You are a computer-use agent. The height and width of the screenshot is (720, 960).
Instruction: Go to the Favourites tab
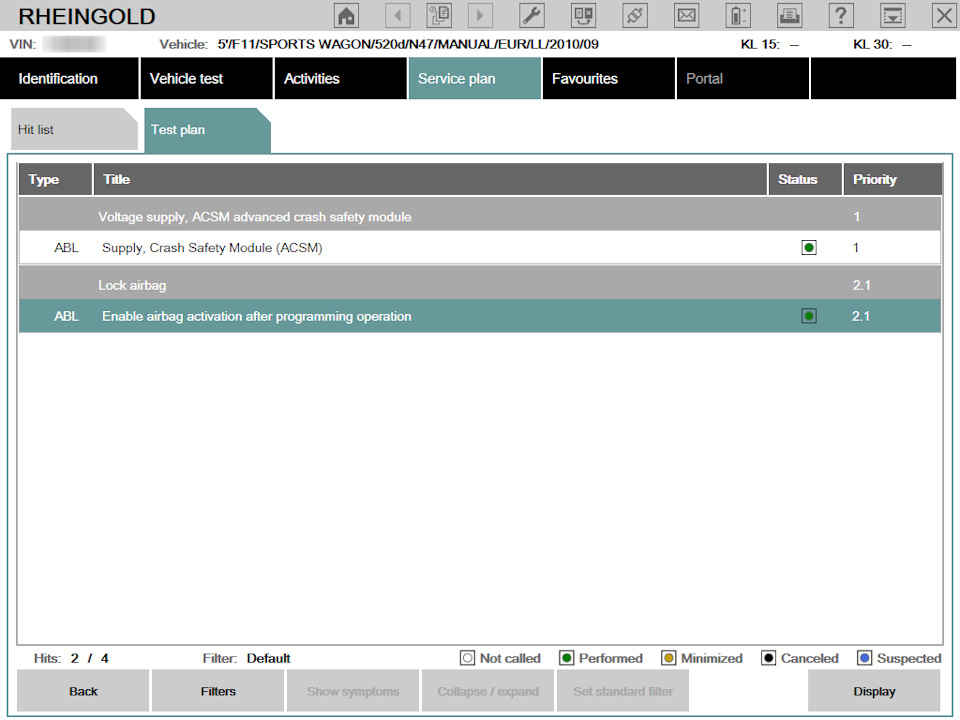tap(609, 78)
